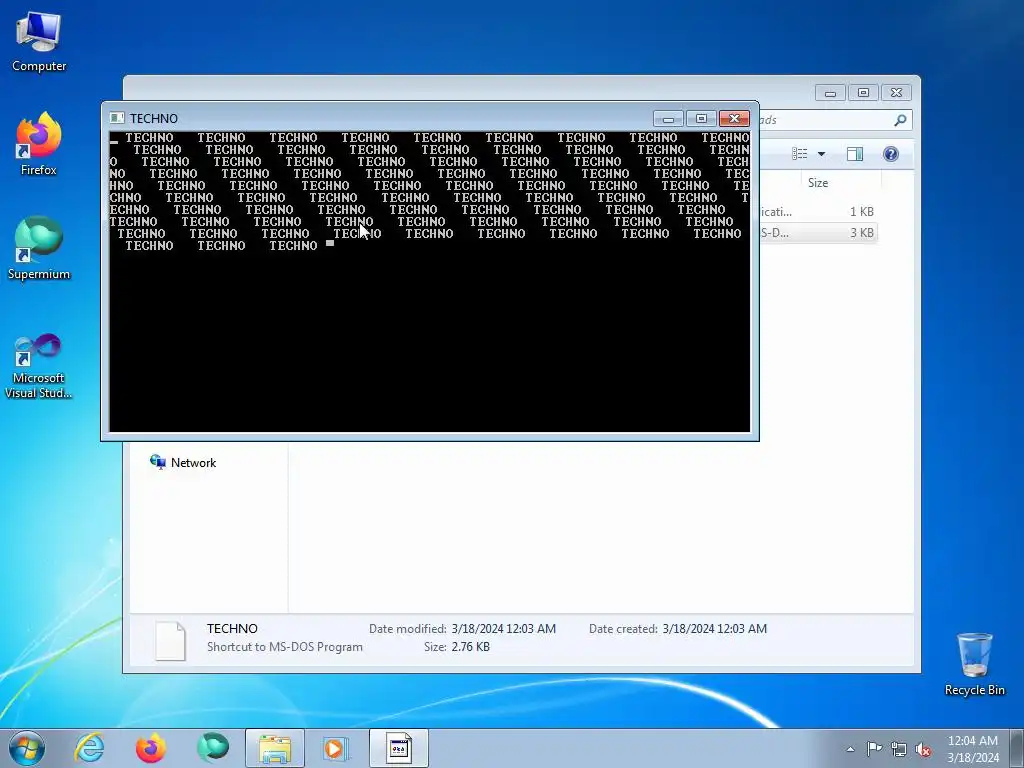The width and height of the screenshot is (1024, 768).
Task: Open Windows Media Player from taskbar
Action: (337, 748)
